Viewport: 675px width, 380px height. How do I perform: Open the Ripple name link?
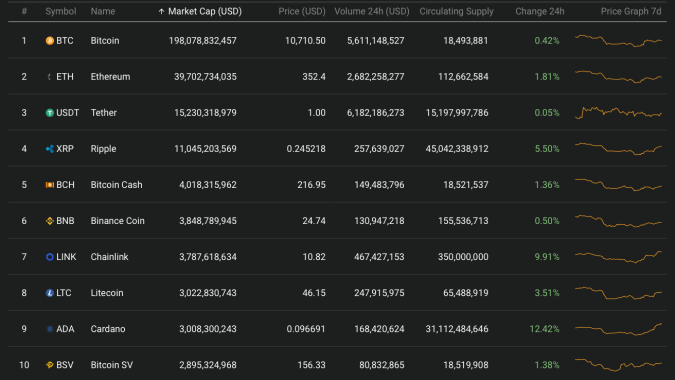coord(103,149)
